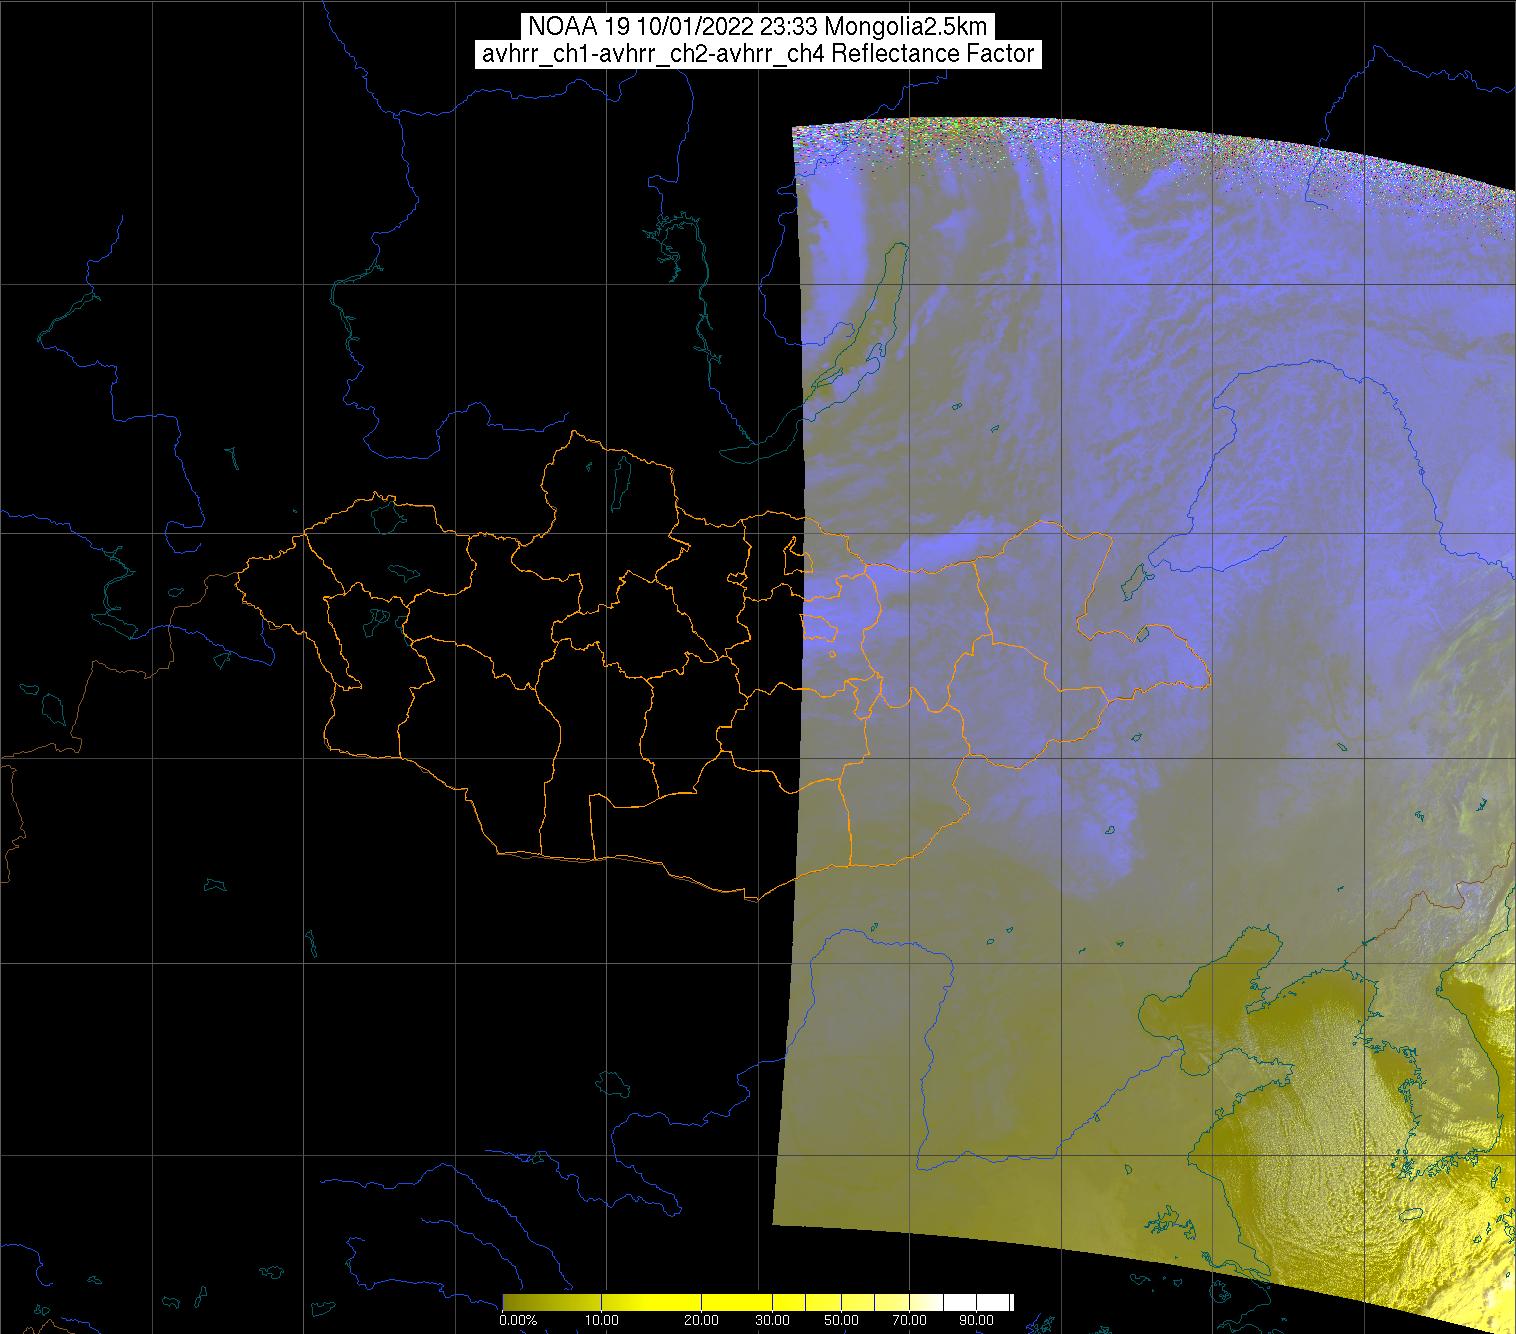Select the 50.00 scale label

[841, 1320]
